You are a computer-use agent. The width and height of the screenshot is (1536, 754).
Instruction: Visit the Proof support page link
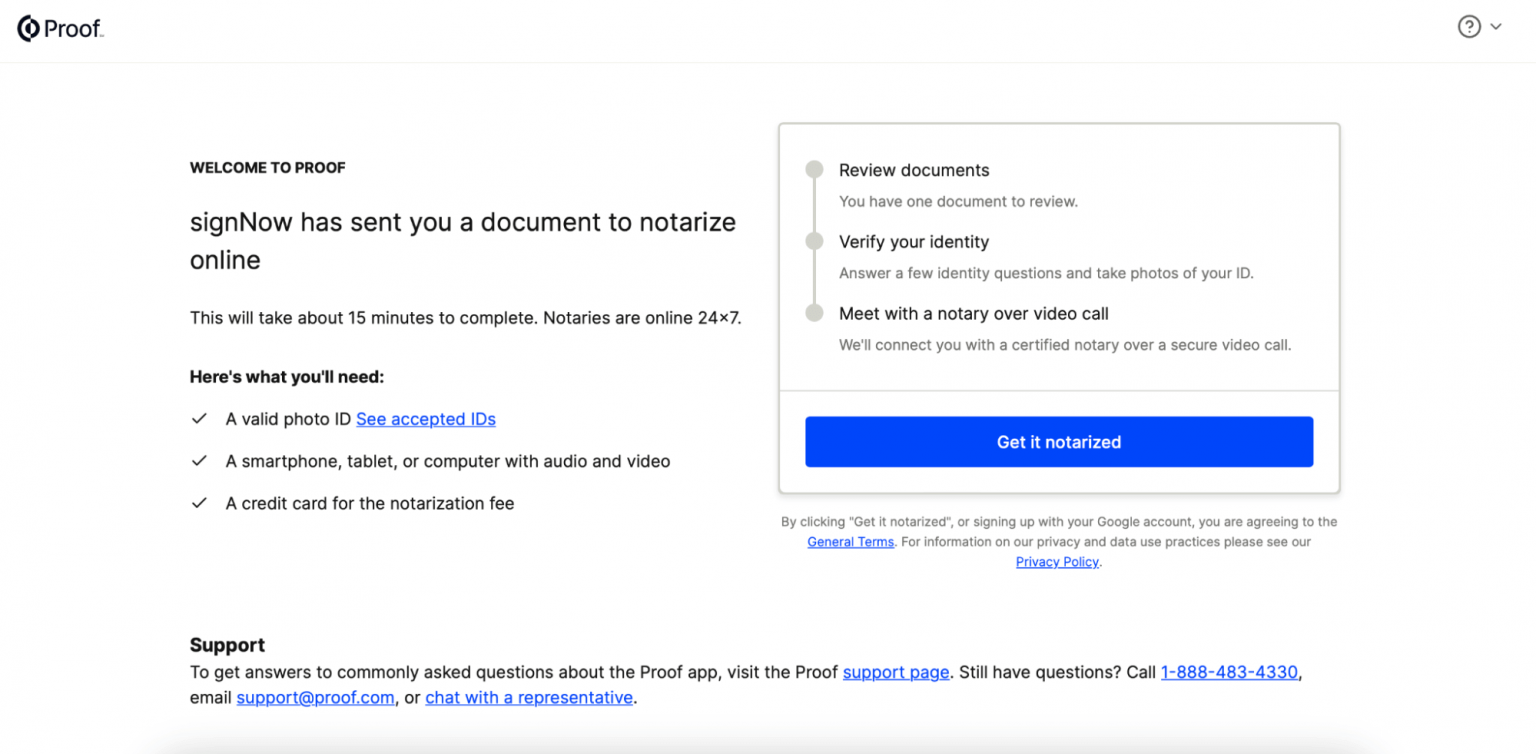[896, 672]
